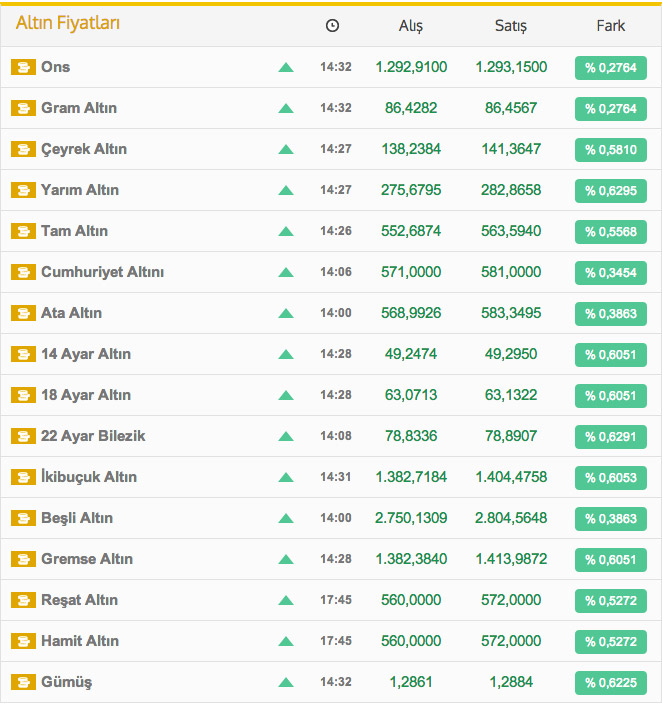Click the Ons buying price 1.292,9100

pyautogui.click(x=411, y=67)
